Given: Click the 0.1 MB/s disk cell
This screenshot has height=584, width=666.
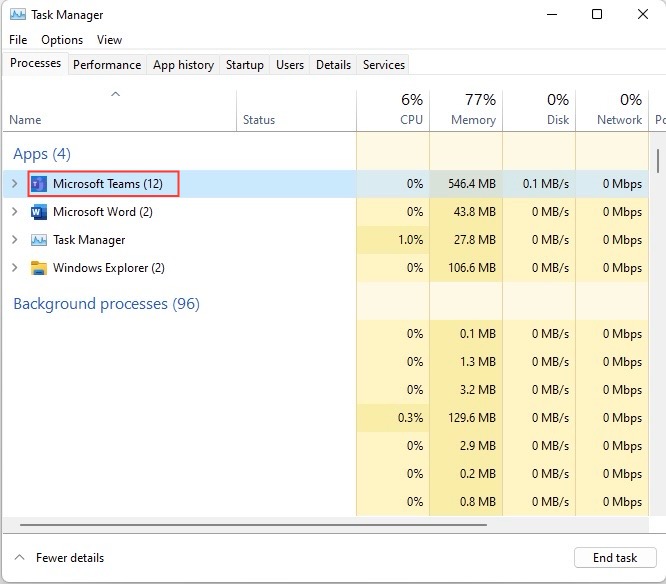Looking at the screenshot, I should tap(539, 184).
